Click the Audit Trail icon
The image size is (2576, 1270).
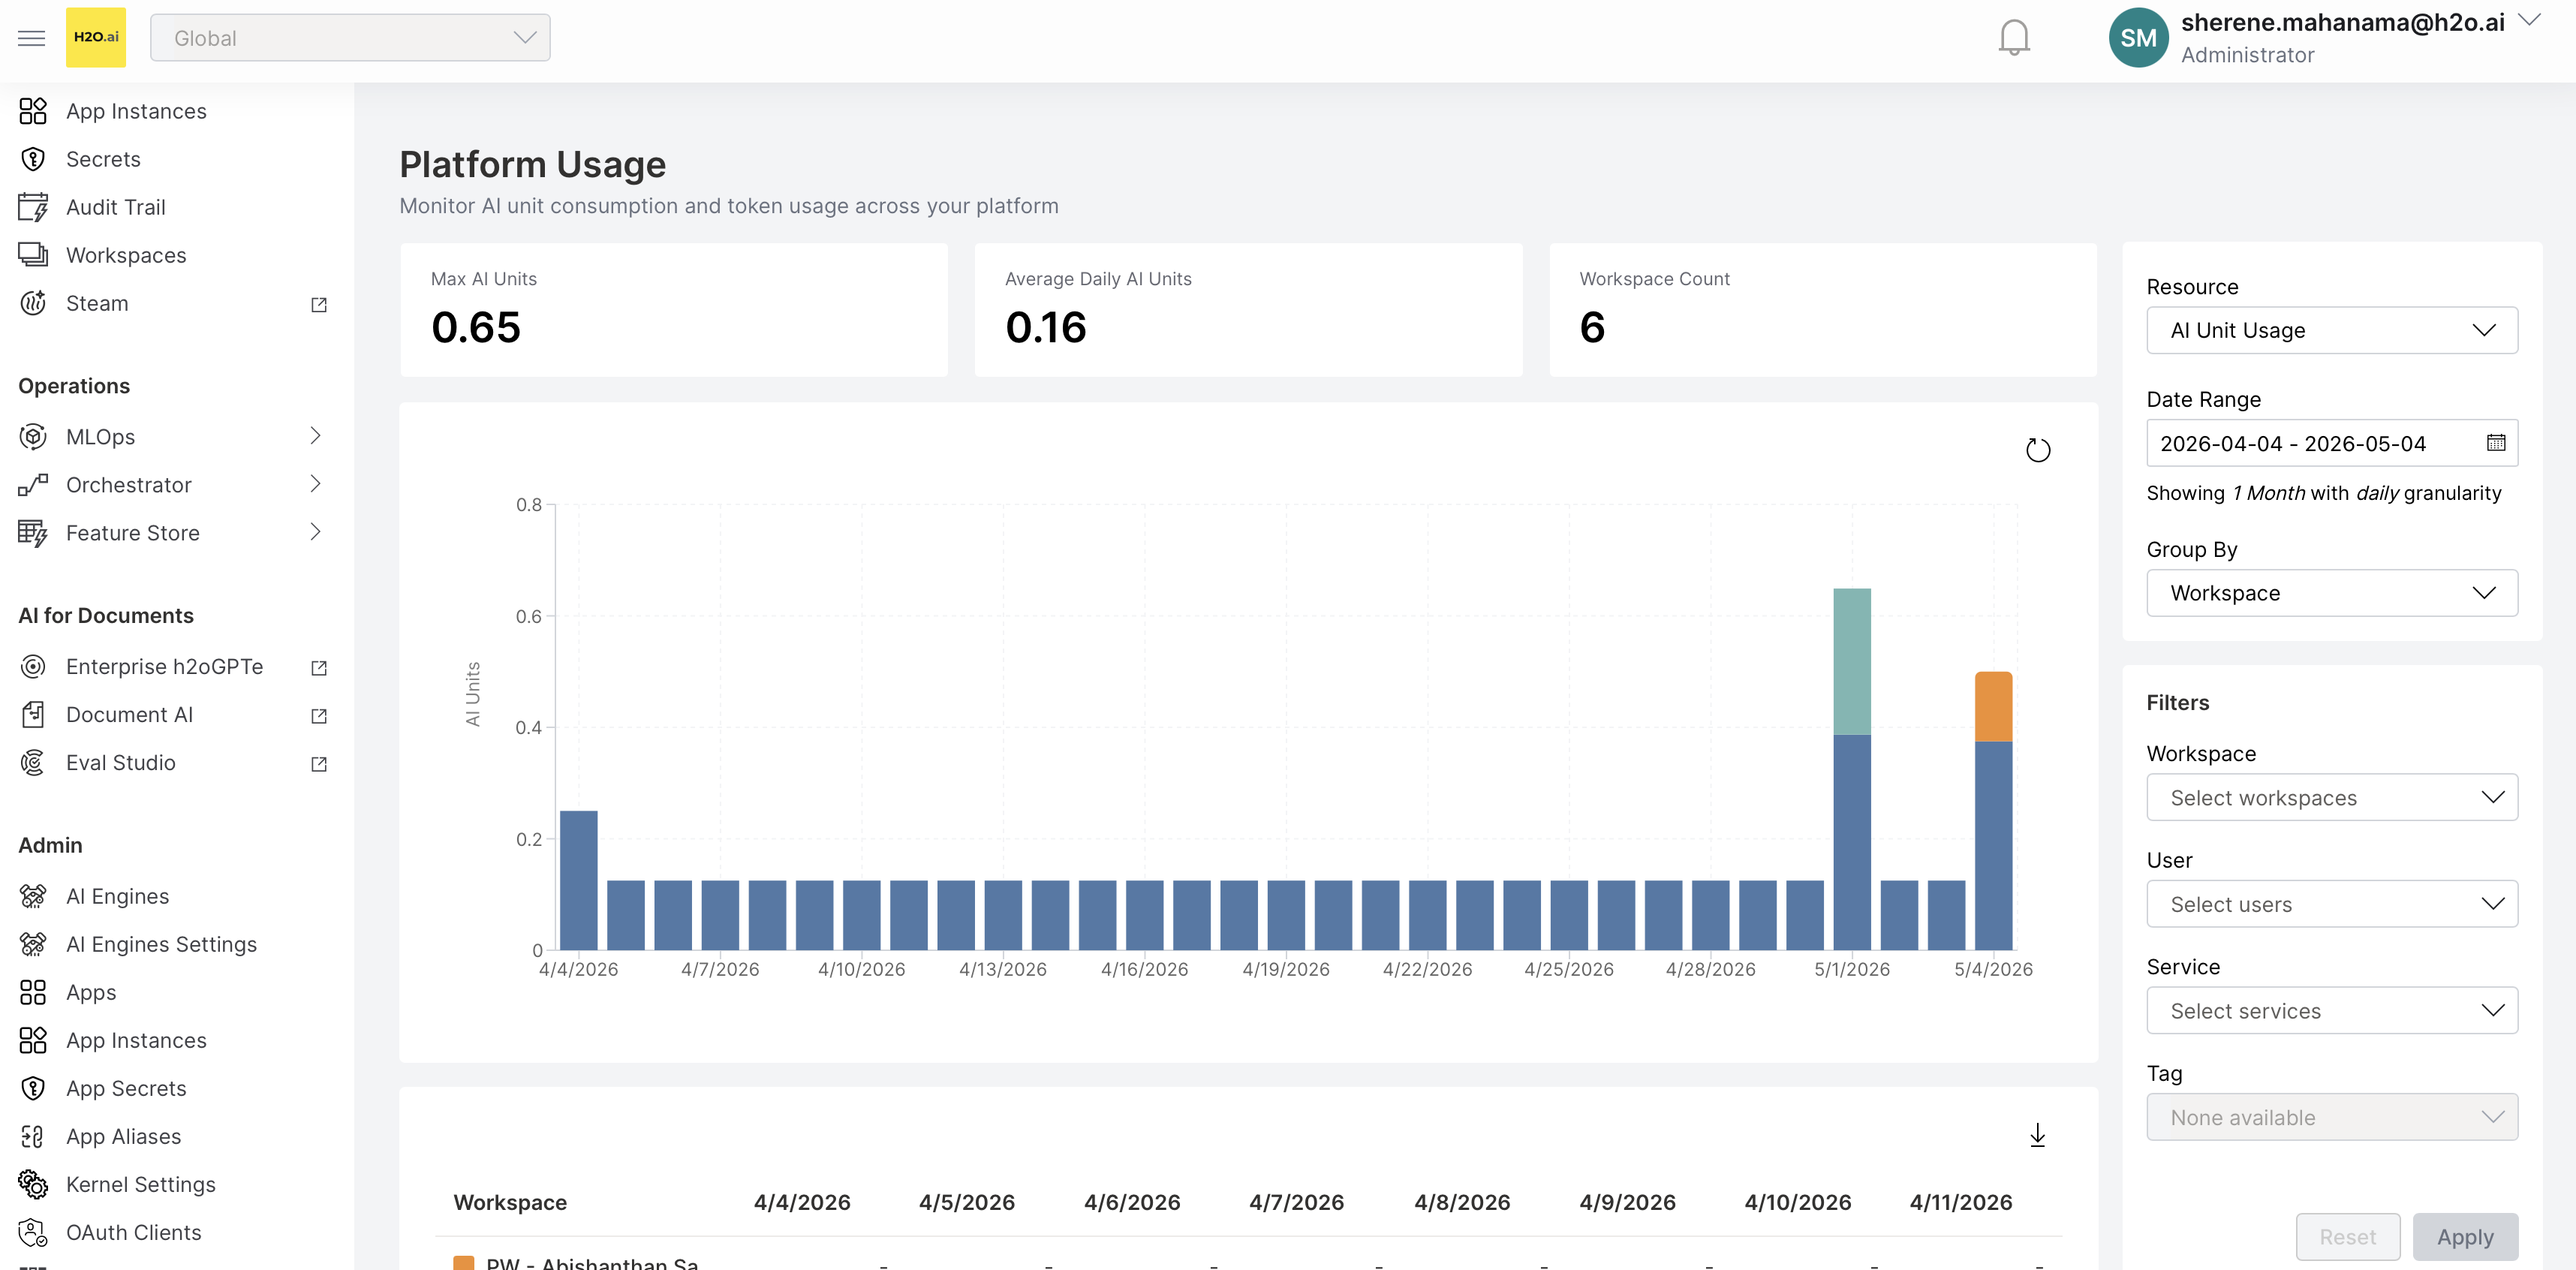[x=33, y=207]
